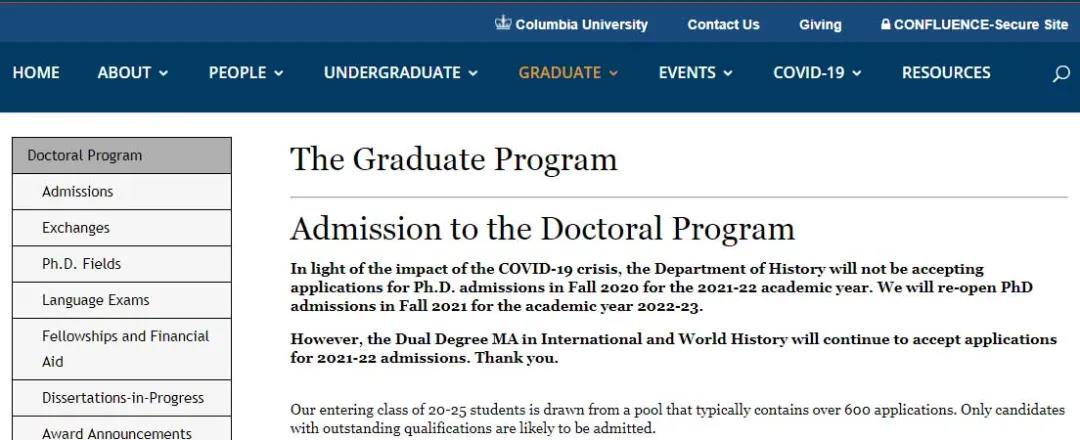Open Admissions in the sidebar
Image resolution: width=1080 pixels, height=440 pixels.
[x=78, y=191]
